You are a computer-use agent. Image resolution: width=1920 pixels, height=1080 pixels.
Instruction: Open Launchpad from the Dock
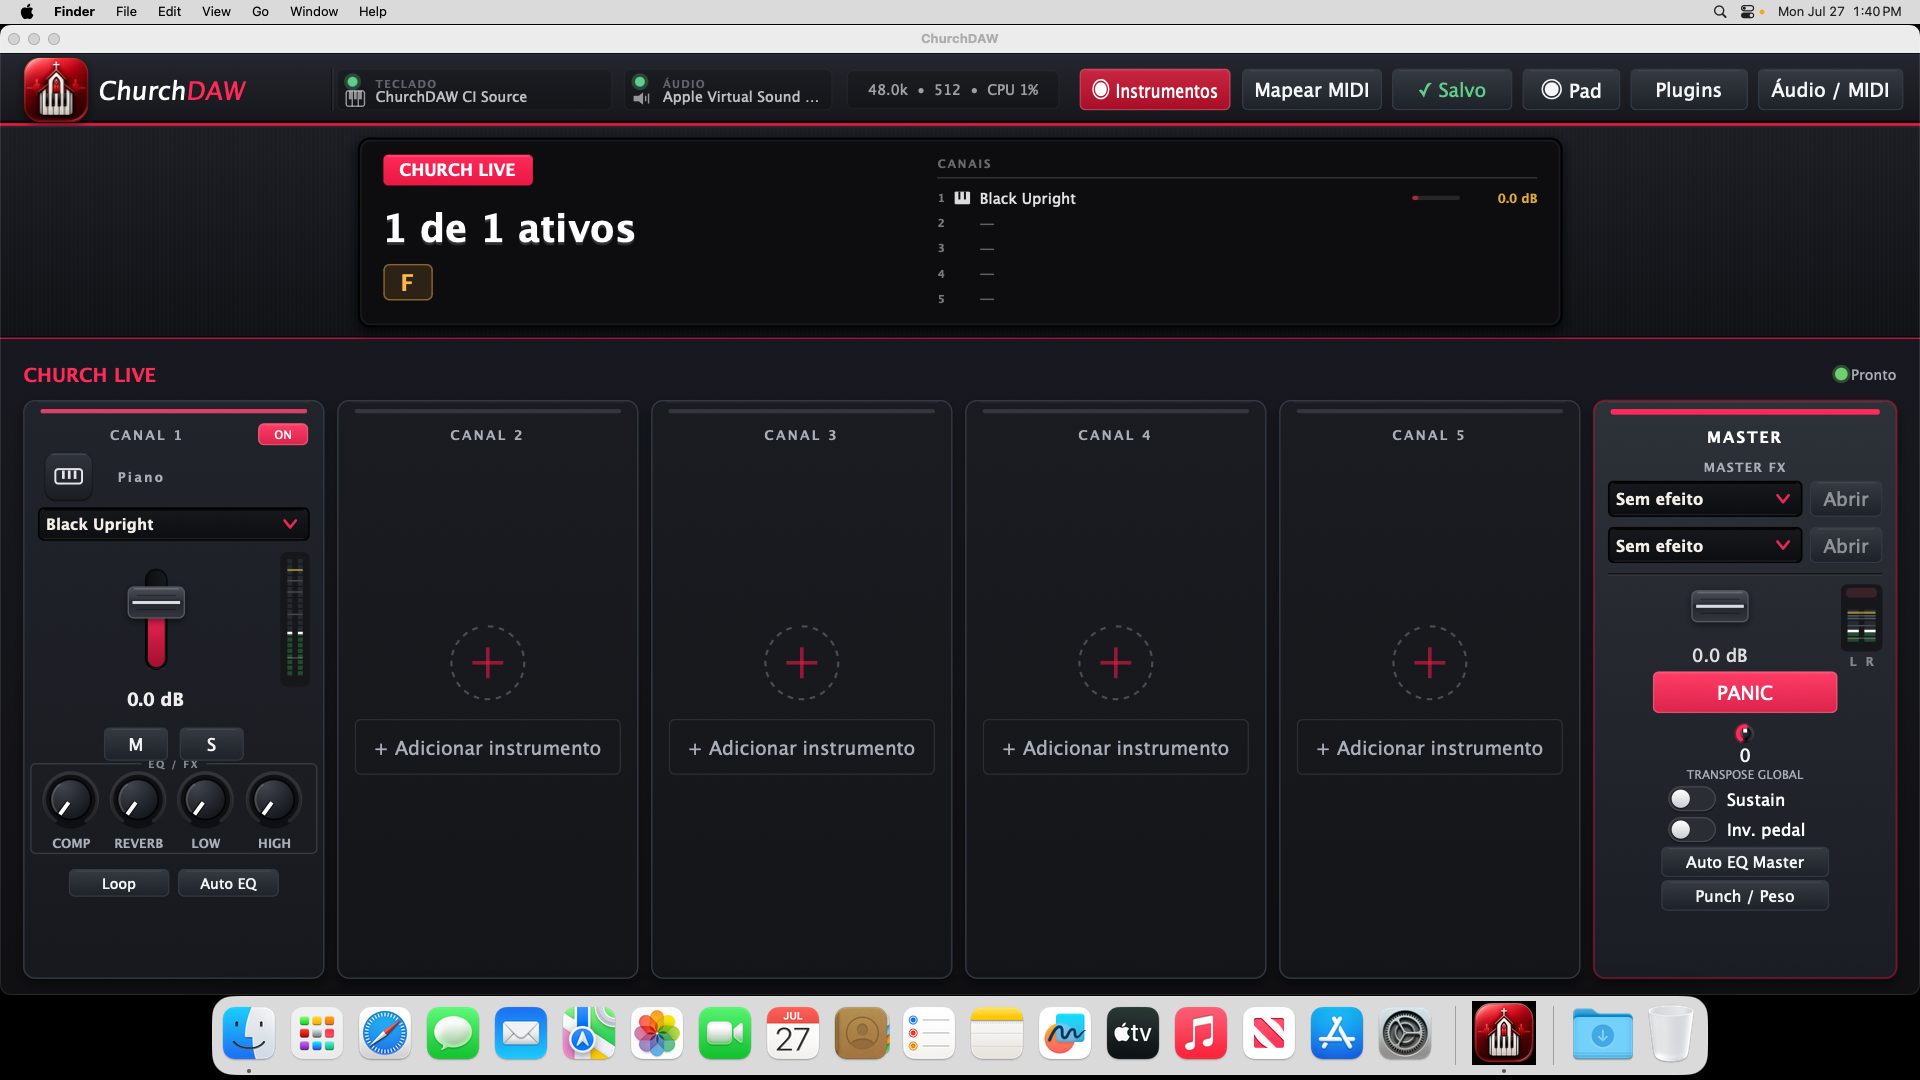tap(317, 1034)
